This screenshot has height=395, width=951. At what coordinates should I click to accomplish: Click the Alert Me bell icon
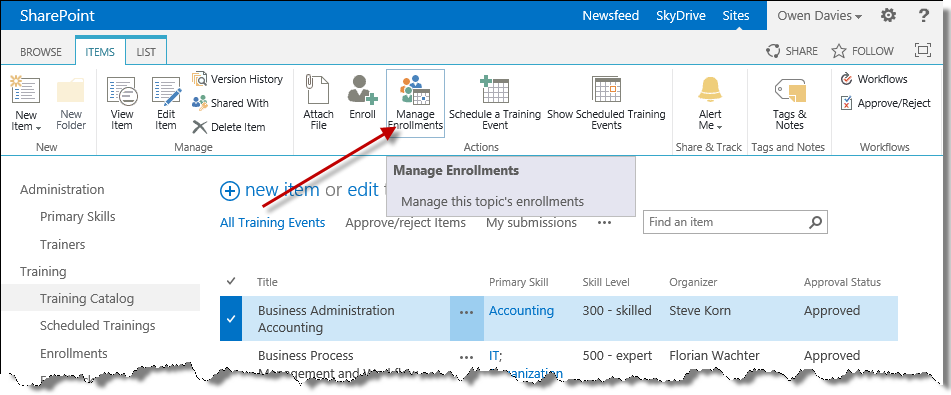[710, 90]
